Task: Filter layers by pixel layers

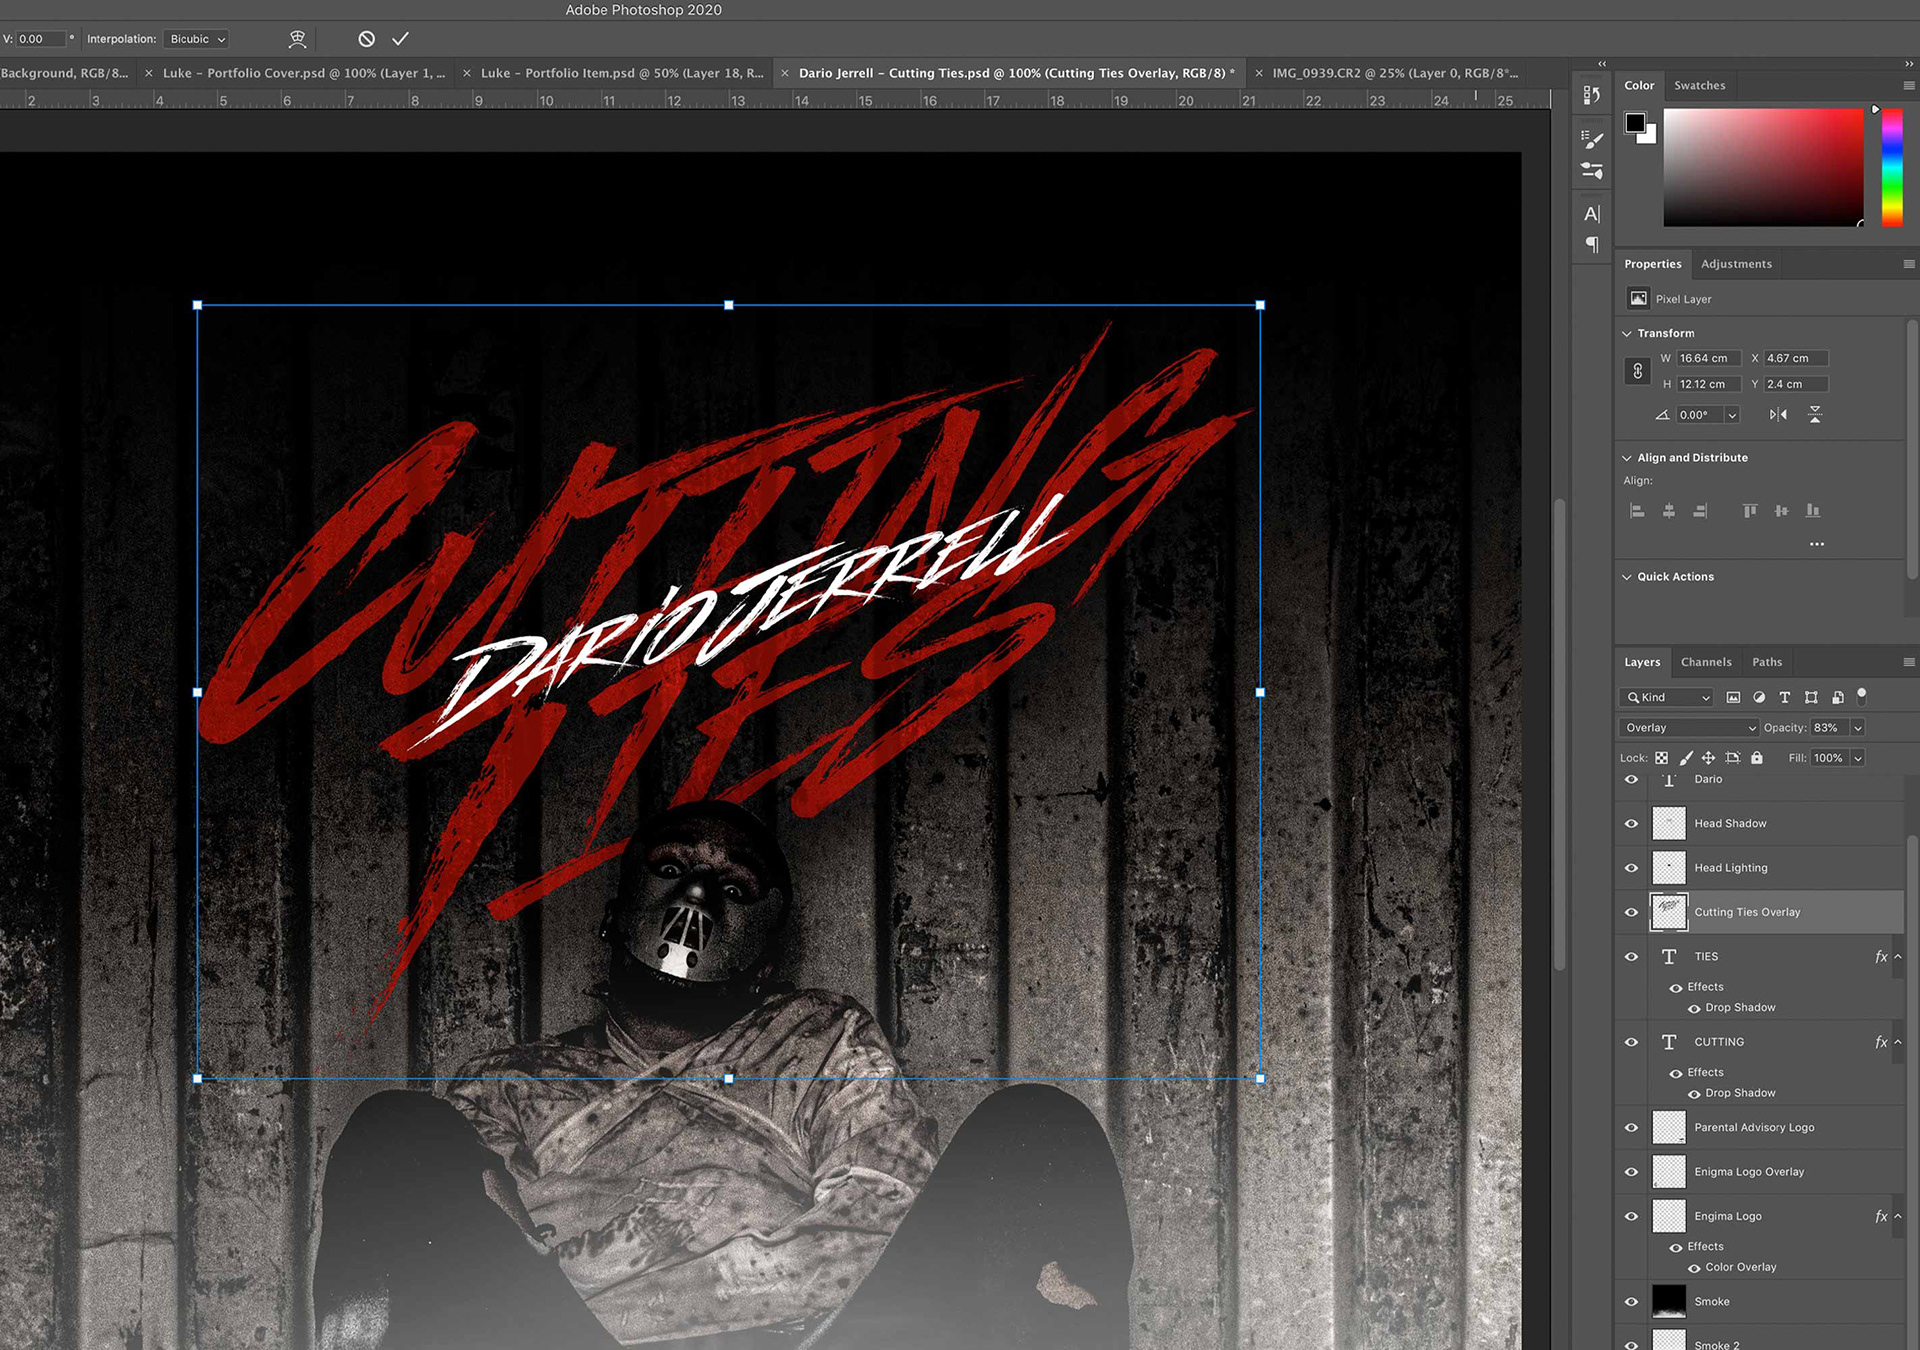Action: [x=1733, y=698]
